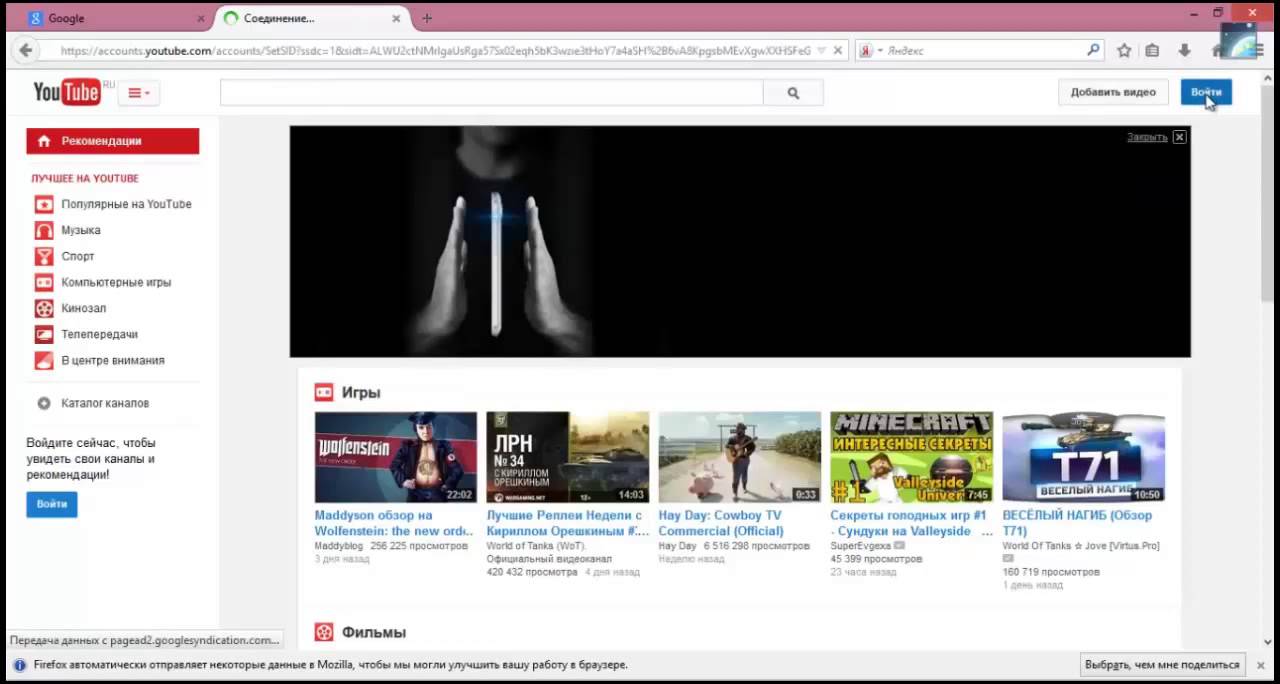Image resolution: width=1280 pixels, height=684 pixels.
Task: Open В центре внимания in sidebar
Action: (x=113, y=360)
